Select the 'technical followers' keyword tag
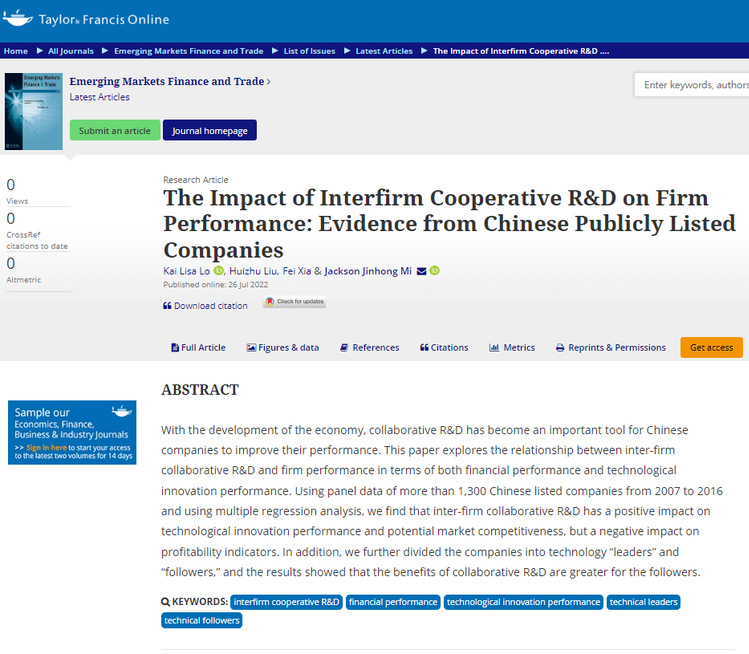The image size is (749, 654). tap(202, 620)
